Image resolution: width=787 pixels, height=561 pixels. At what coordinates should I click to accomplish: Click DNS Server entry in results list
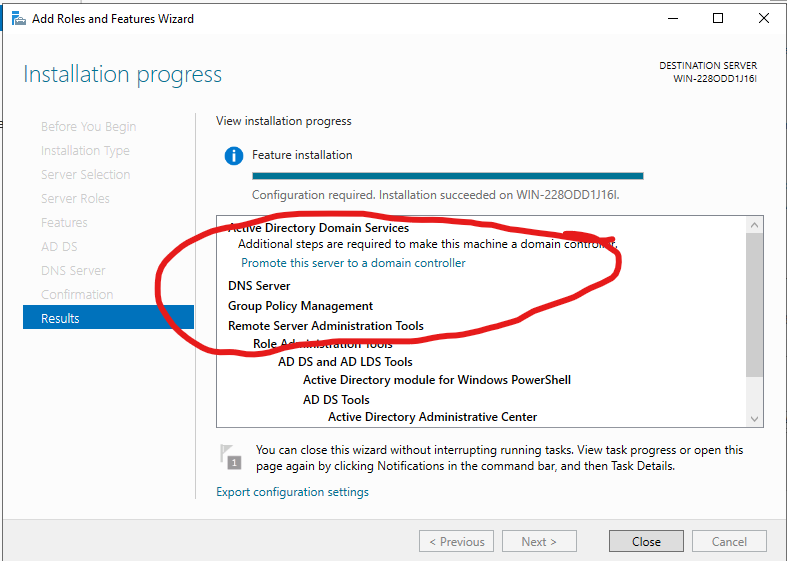click(x=259, y=286)
